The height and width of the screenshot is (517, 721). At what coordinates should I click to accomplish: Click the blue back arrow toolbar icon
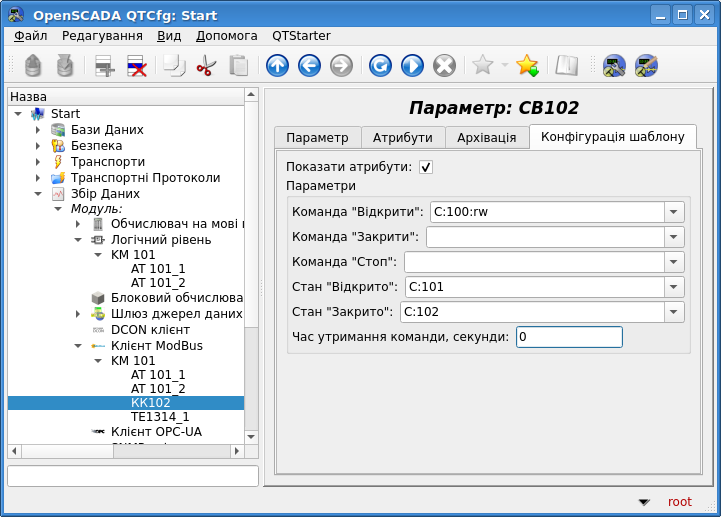[309, 66]
